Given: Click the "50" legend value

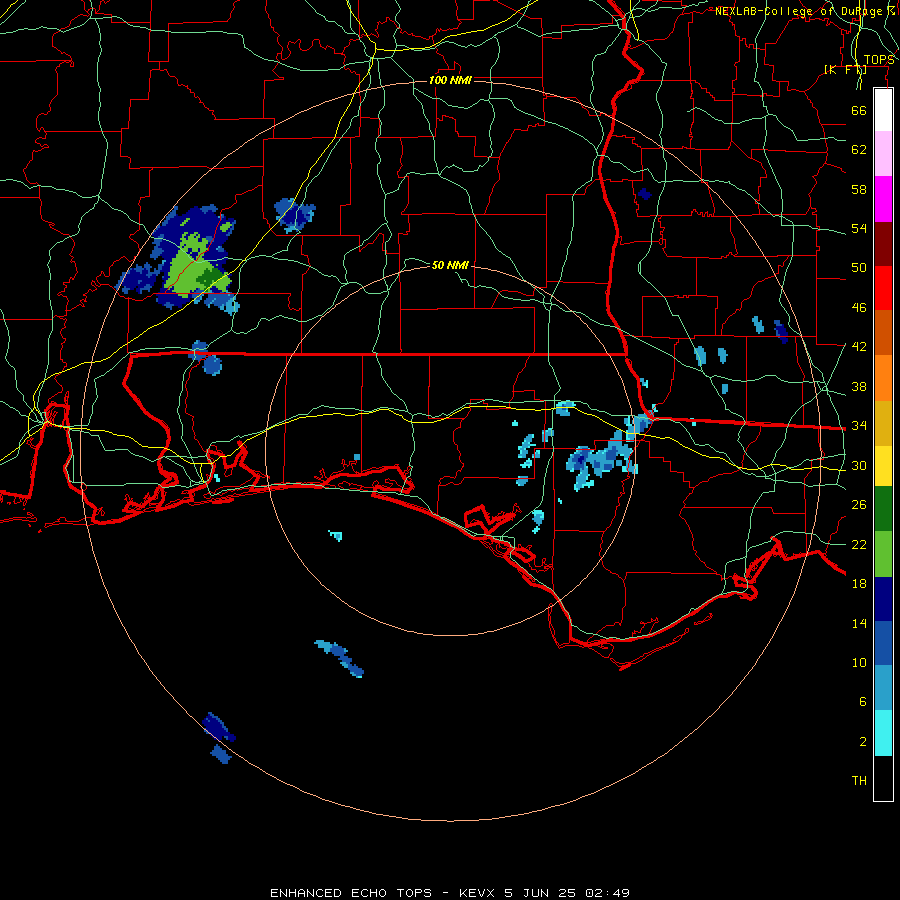Looking at the screenshot, I should click(859, 268).
